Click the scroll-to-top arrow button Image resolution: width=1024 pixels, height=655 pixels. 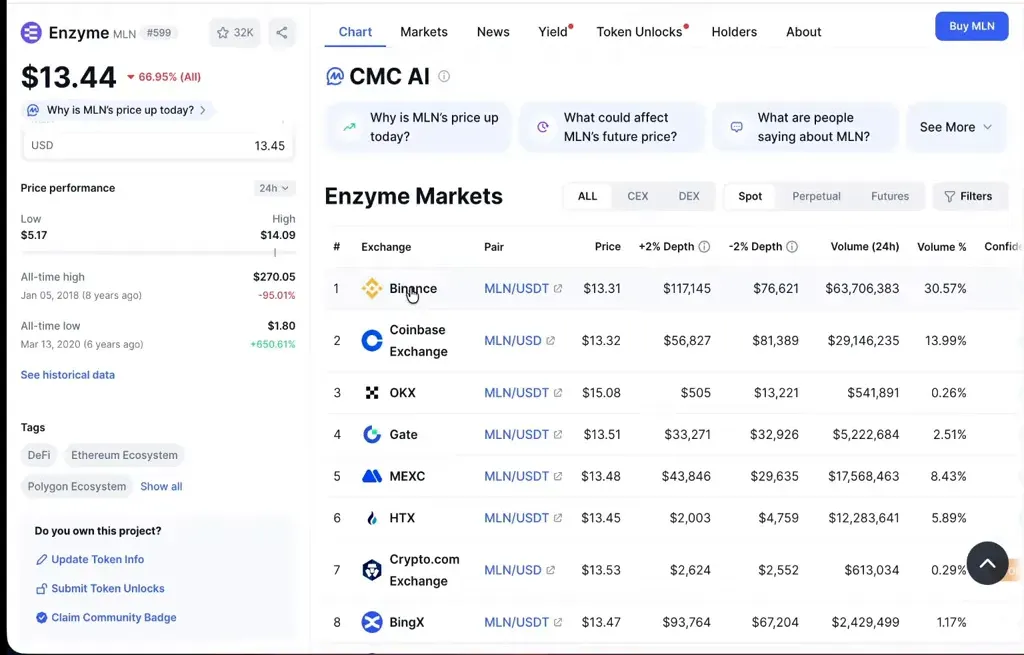[987, 563]
